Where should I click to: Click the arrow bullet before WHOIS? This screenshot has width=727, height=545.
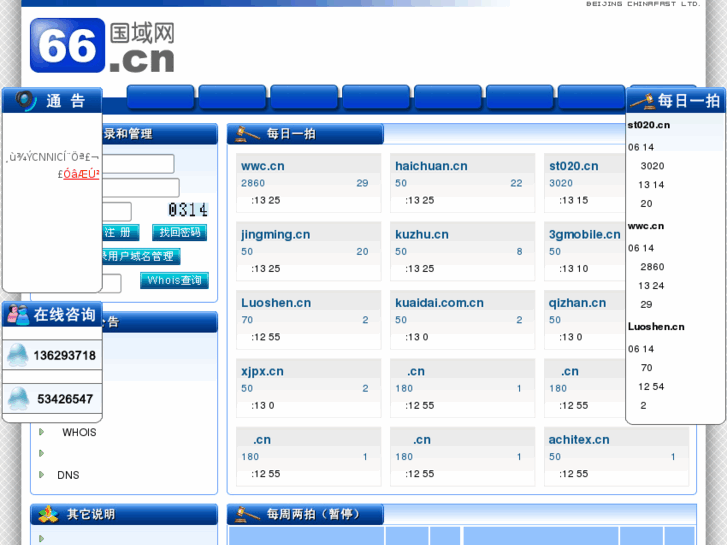[x=42, y=432]
